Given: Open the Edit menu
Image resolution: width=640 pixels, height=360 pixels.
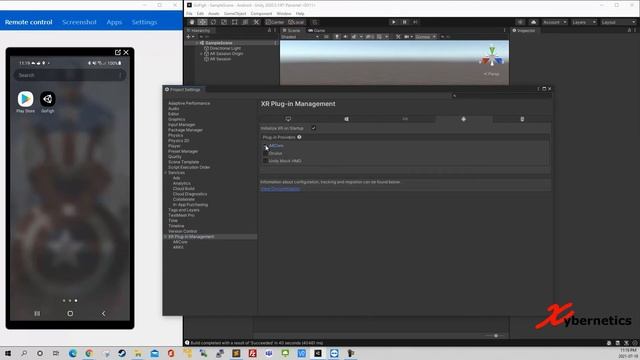Looking at the screenshot, I should [x=200, y=13].
